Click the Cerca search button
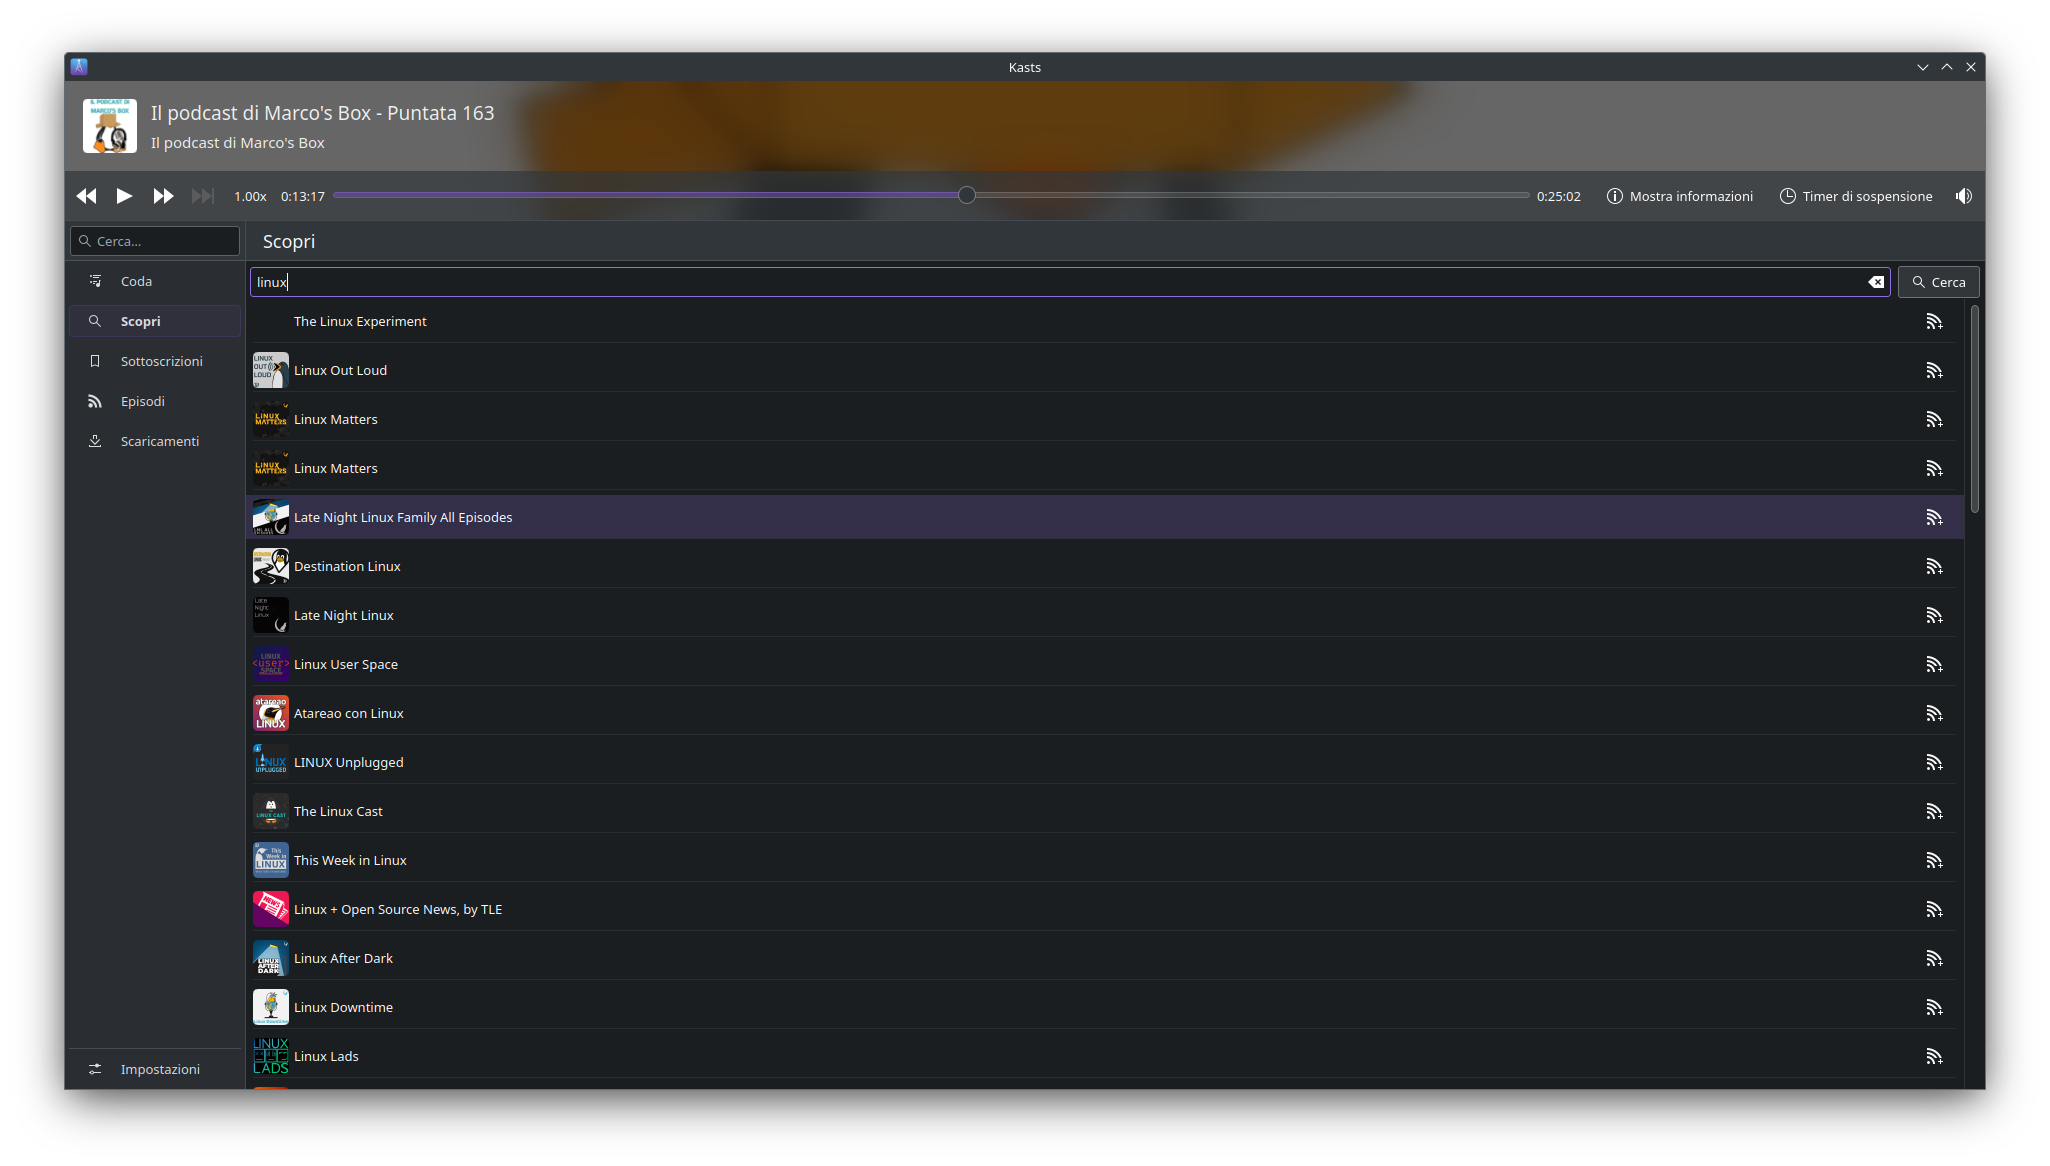This screenshot has height=1166, width=2050. (1938, 282)
